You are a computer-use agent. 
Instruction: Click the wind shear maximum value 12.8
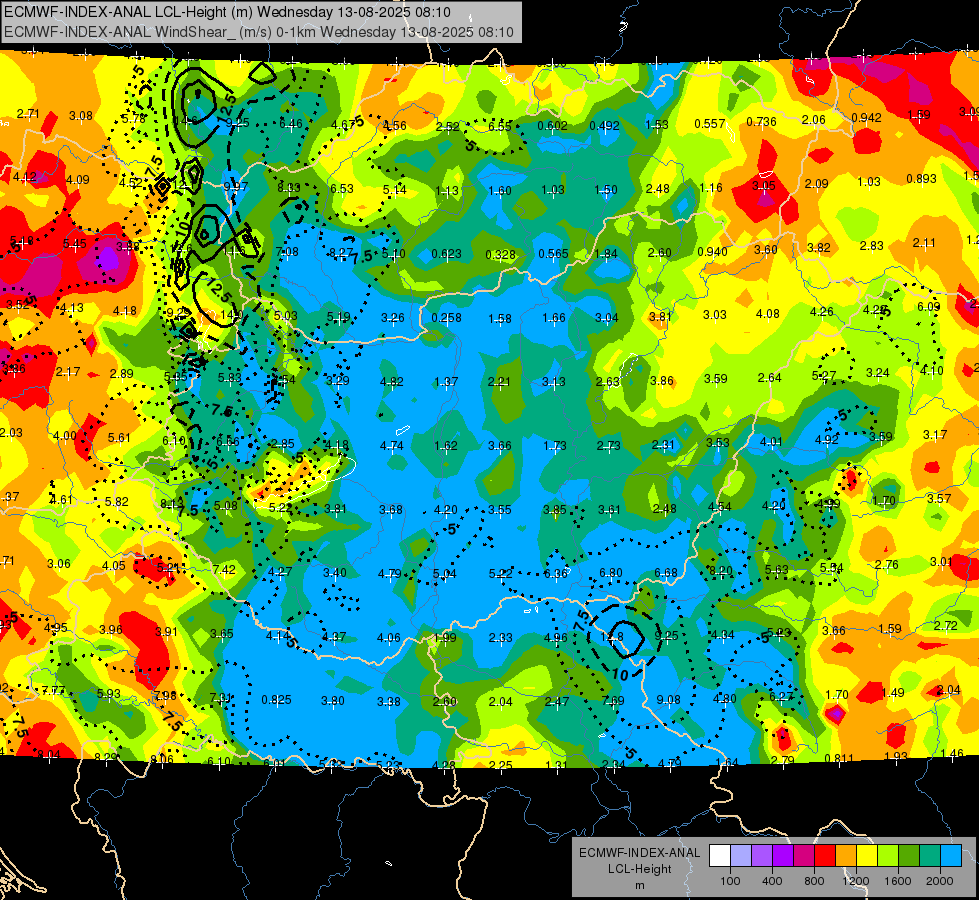(x=611, y=636)
